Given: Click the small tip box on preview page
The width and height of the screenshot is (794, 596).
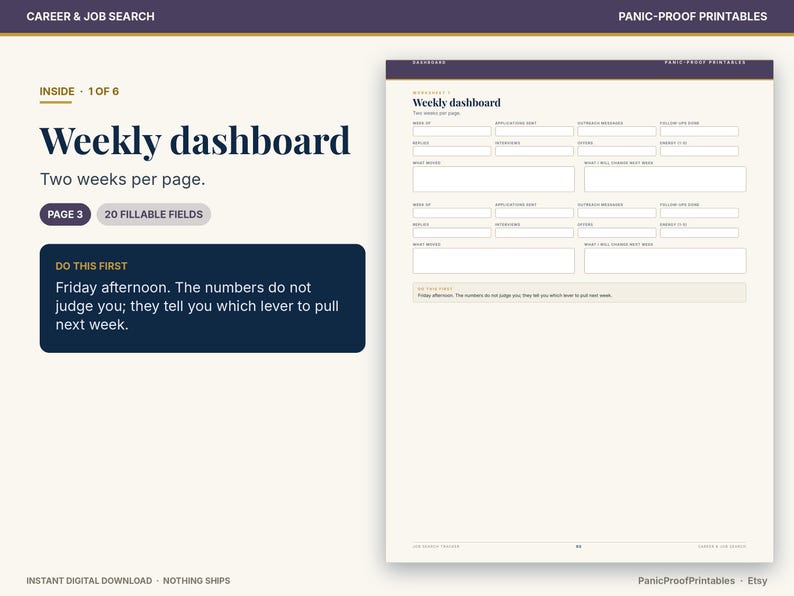Looking at the screenshot, I should point(579,292).
